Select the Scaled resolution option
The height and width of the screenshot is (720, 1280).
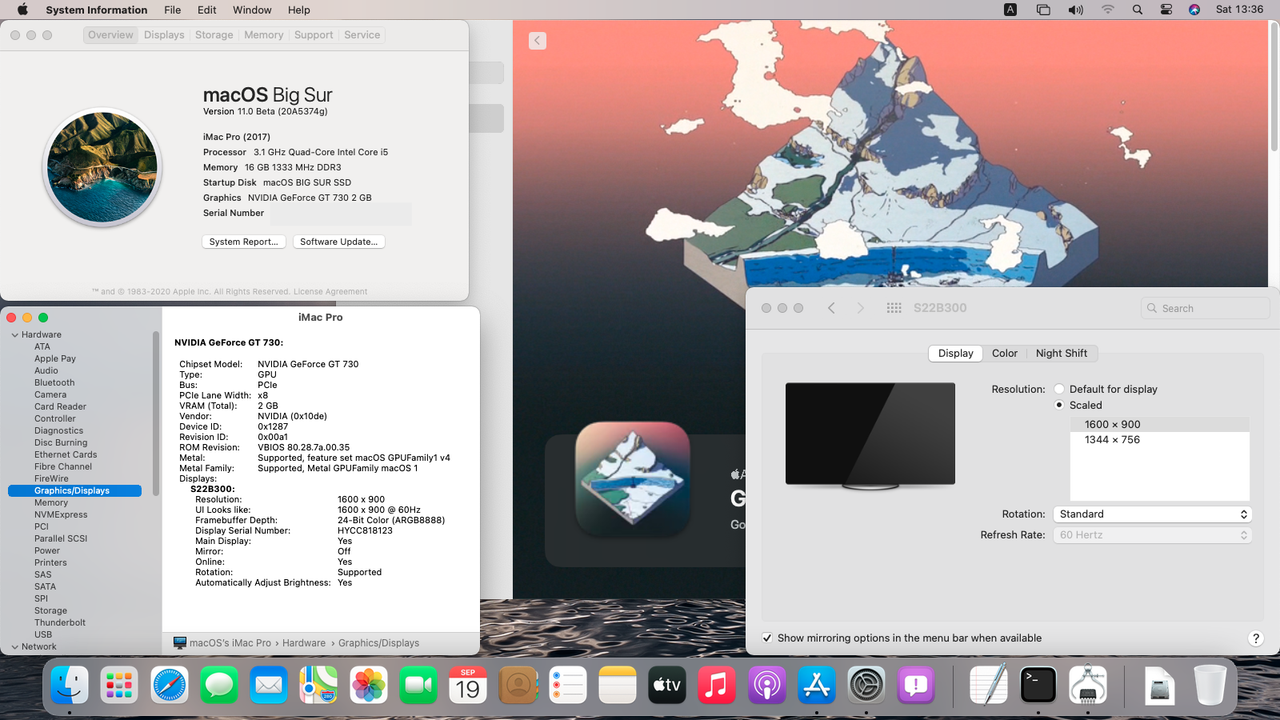pyautogui.click(x=1059, y=405)
